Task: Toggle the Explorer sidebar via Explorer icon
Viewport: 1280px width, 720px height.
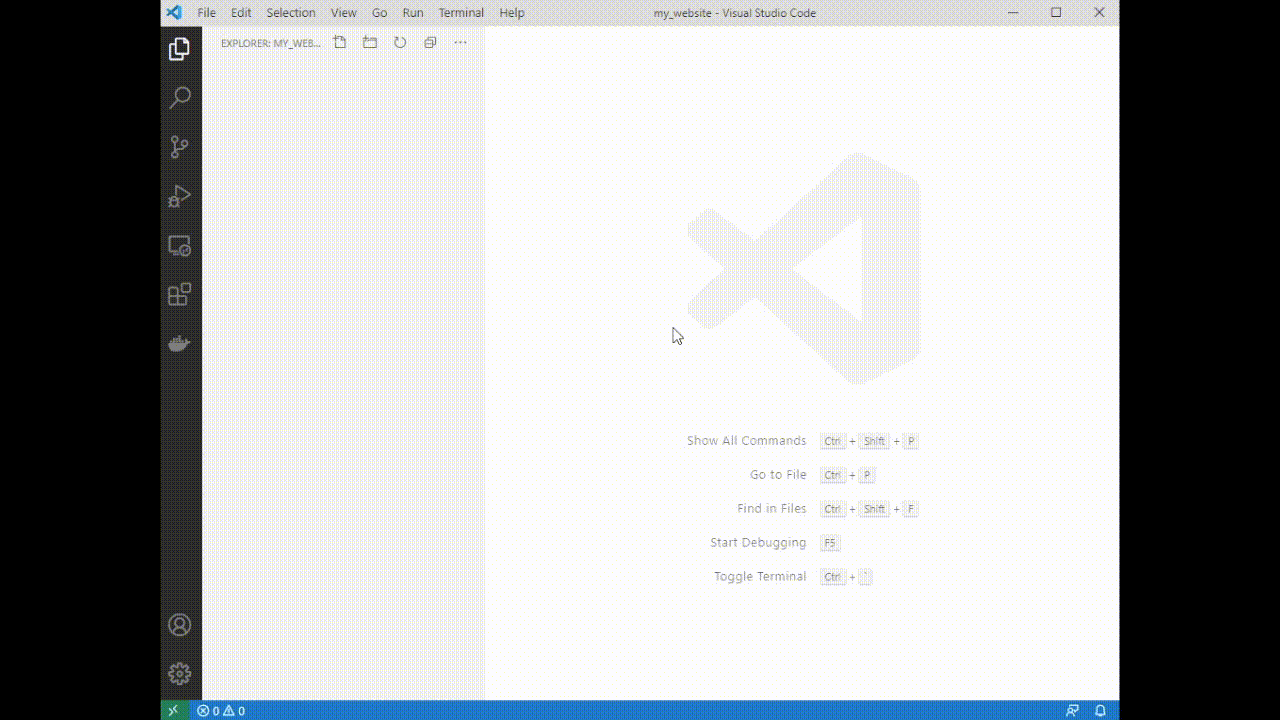Action: click(179, 48)
